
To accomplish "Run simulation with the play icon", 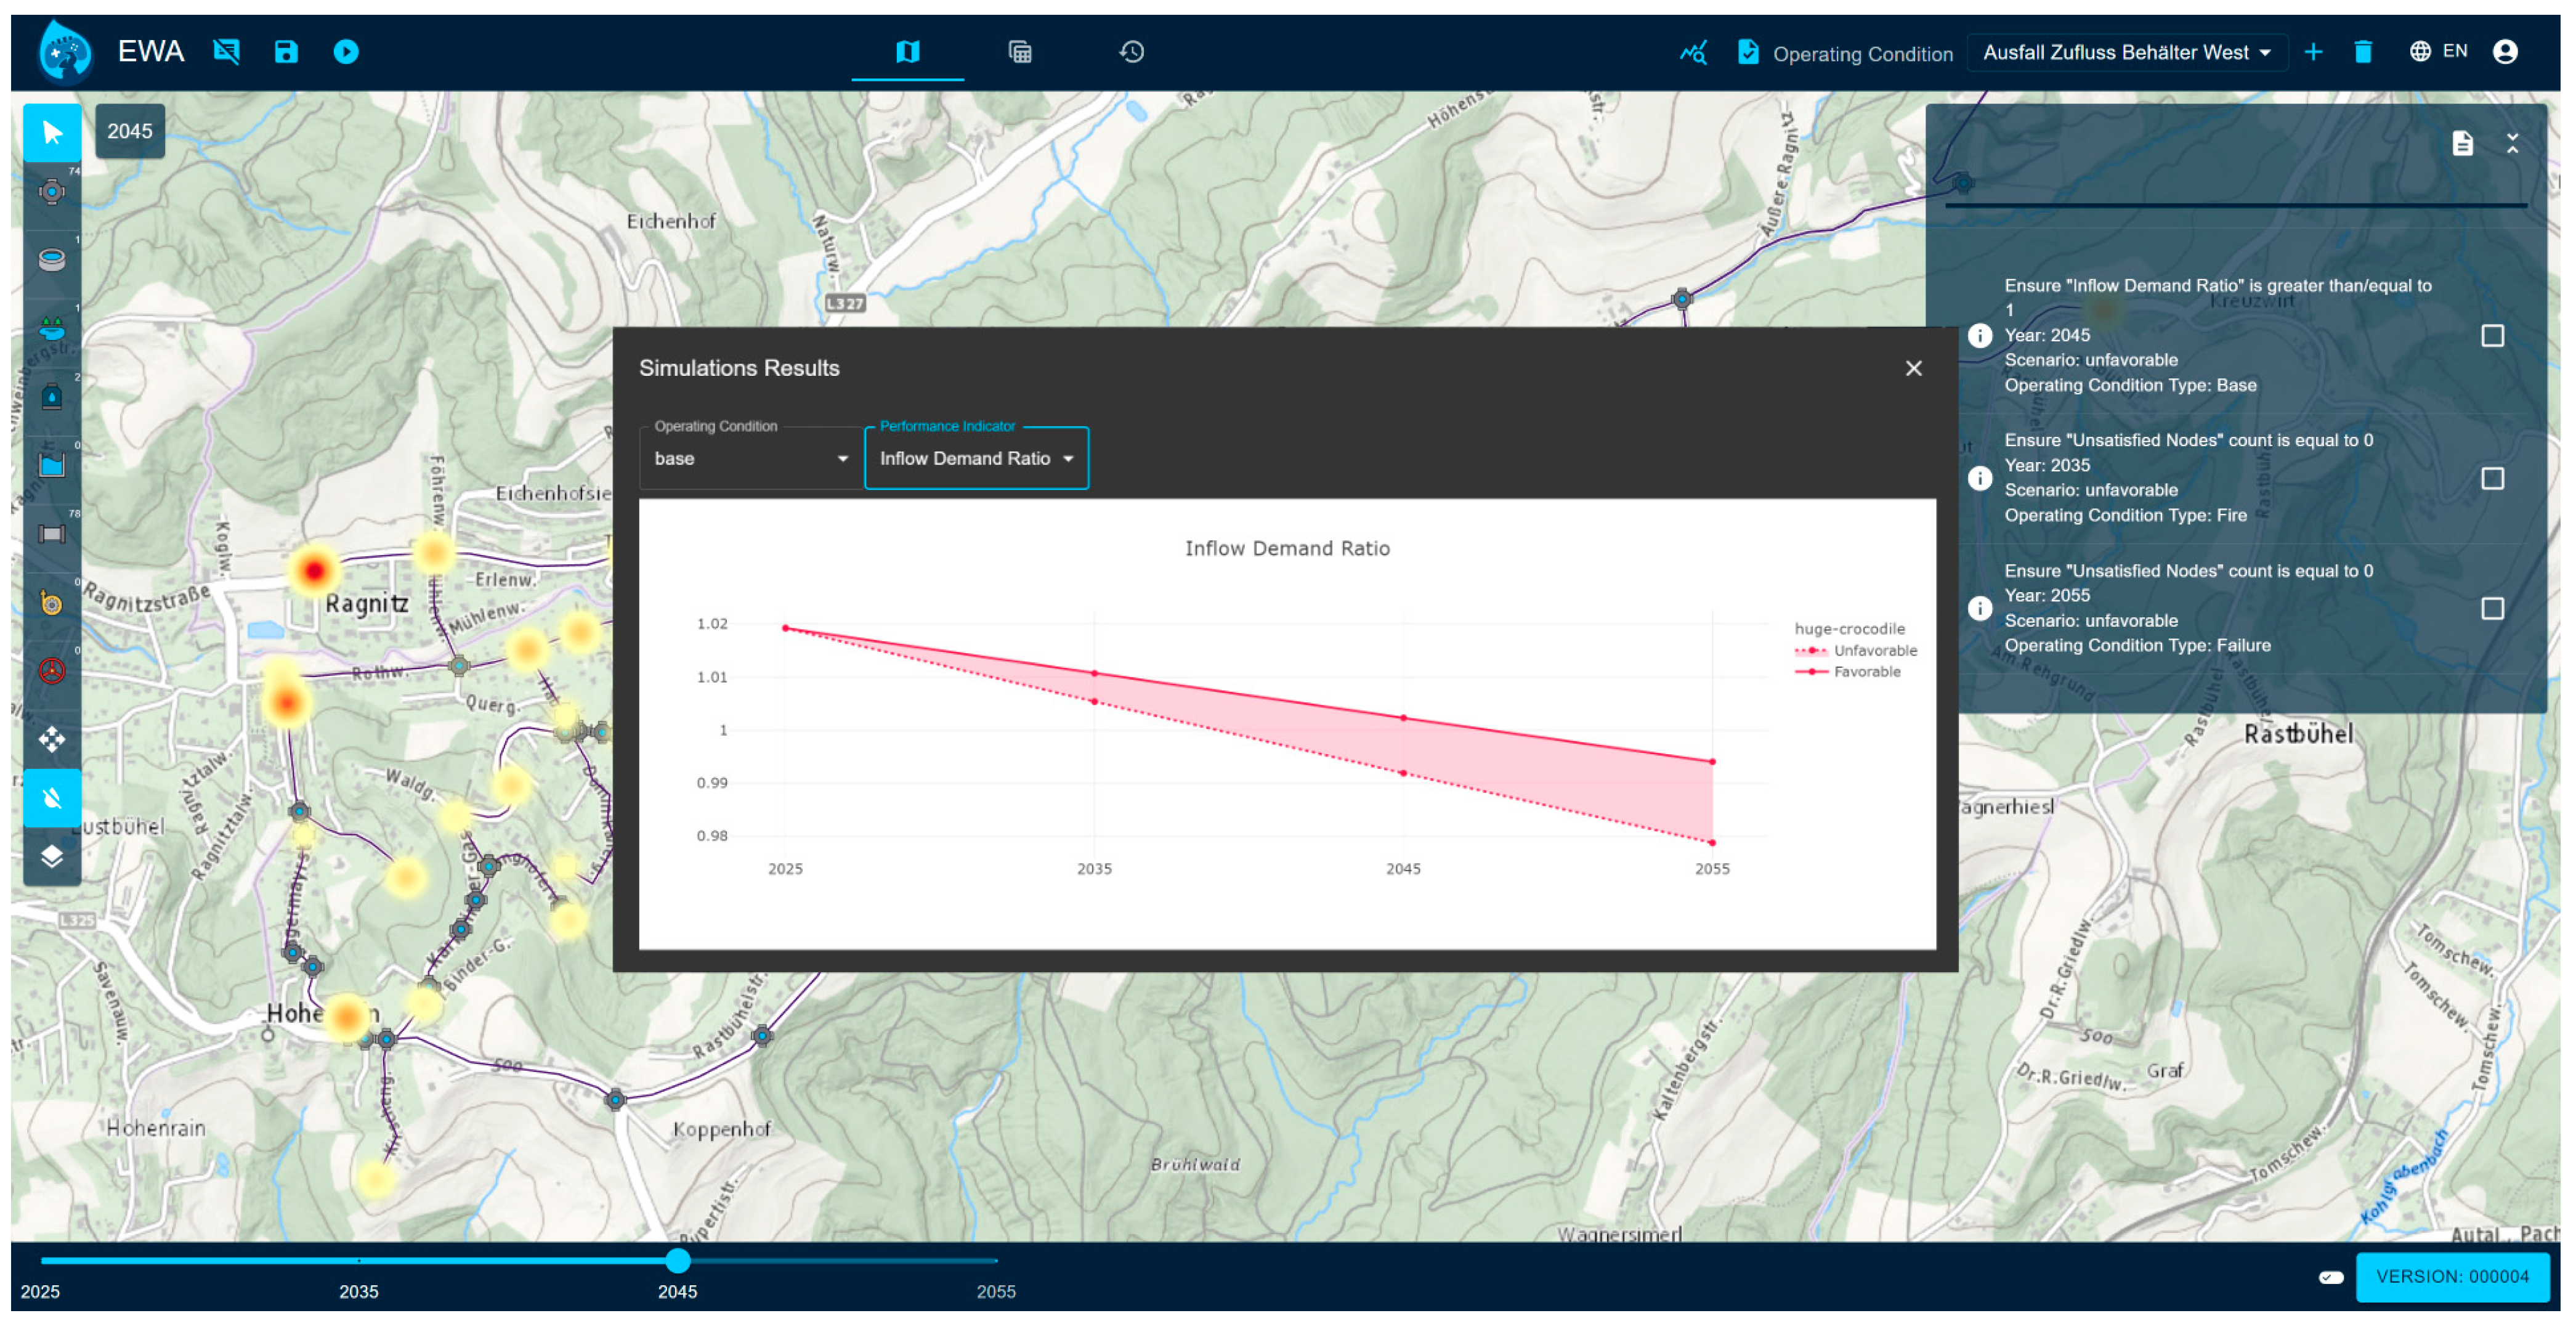I will click(346, 52).
